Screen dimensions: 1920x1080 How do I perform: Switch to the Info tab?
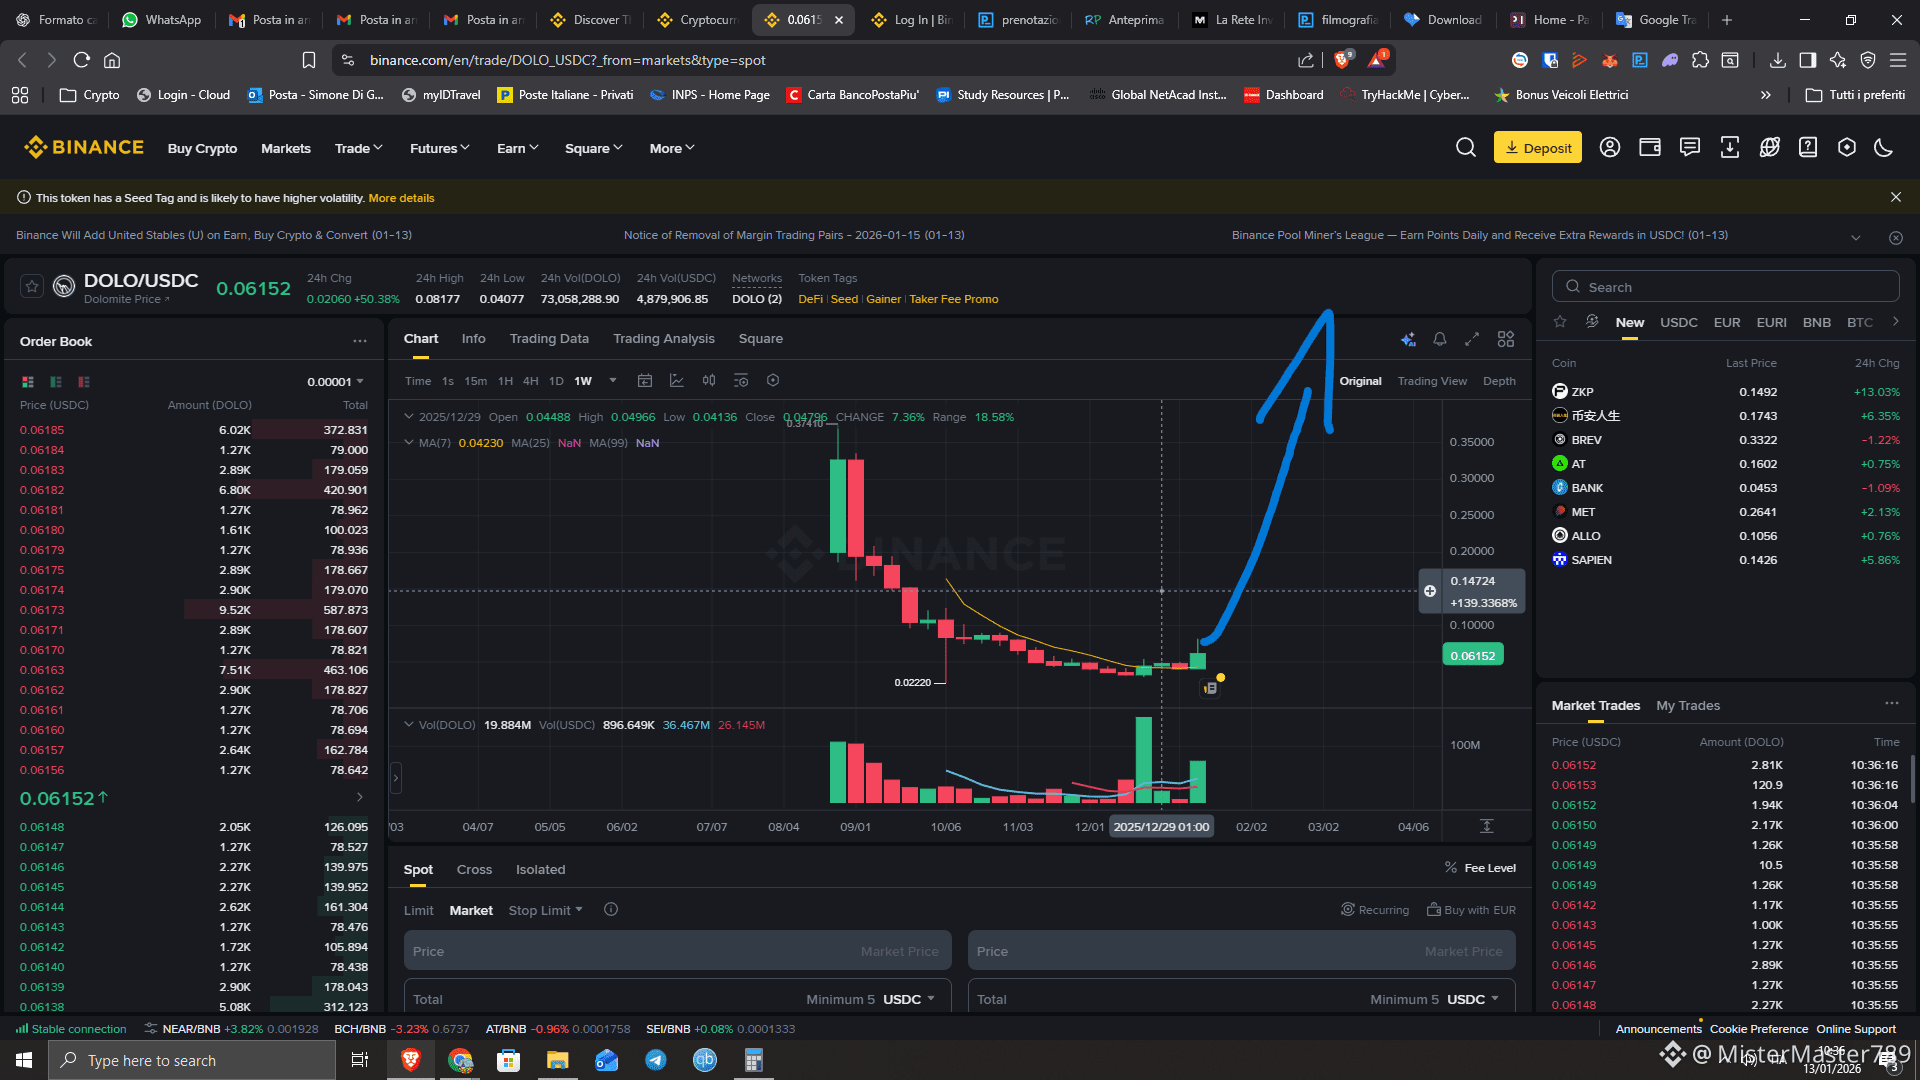[474, 339]
